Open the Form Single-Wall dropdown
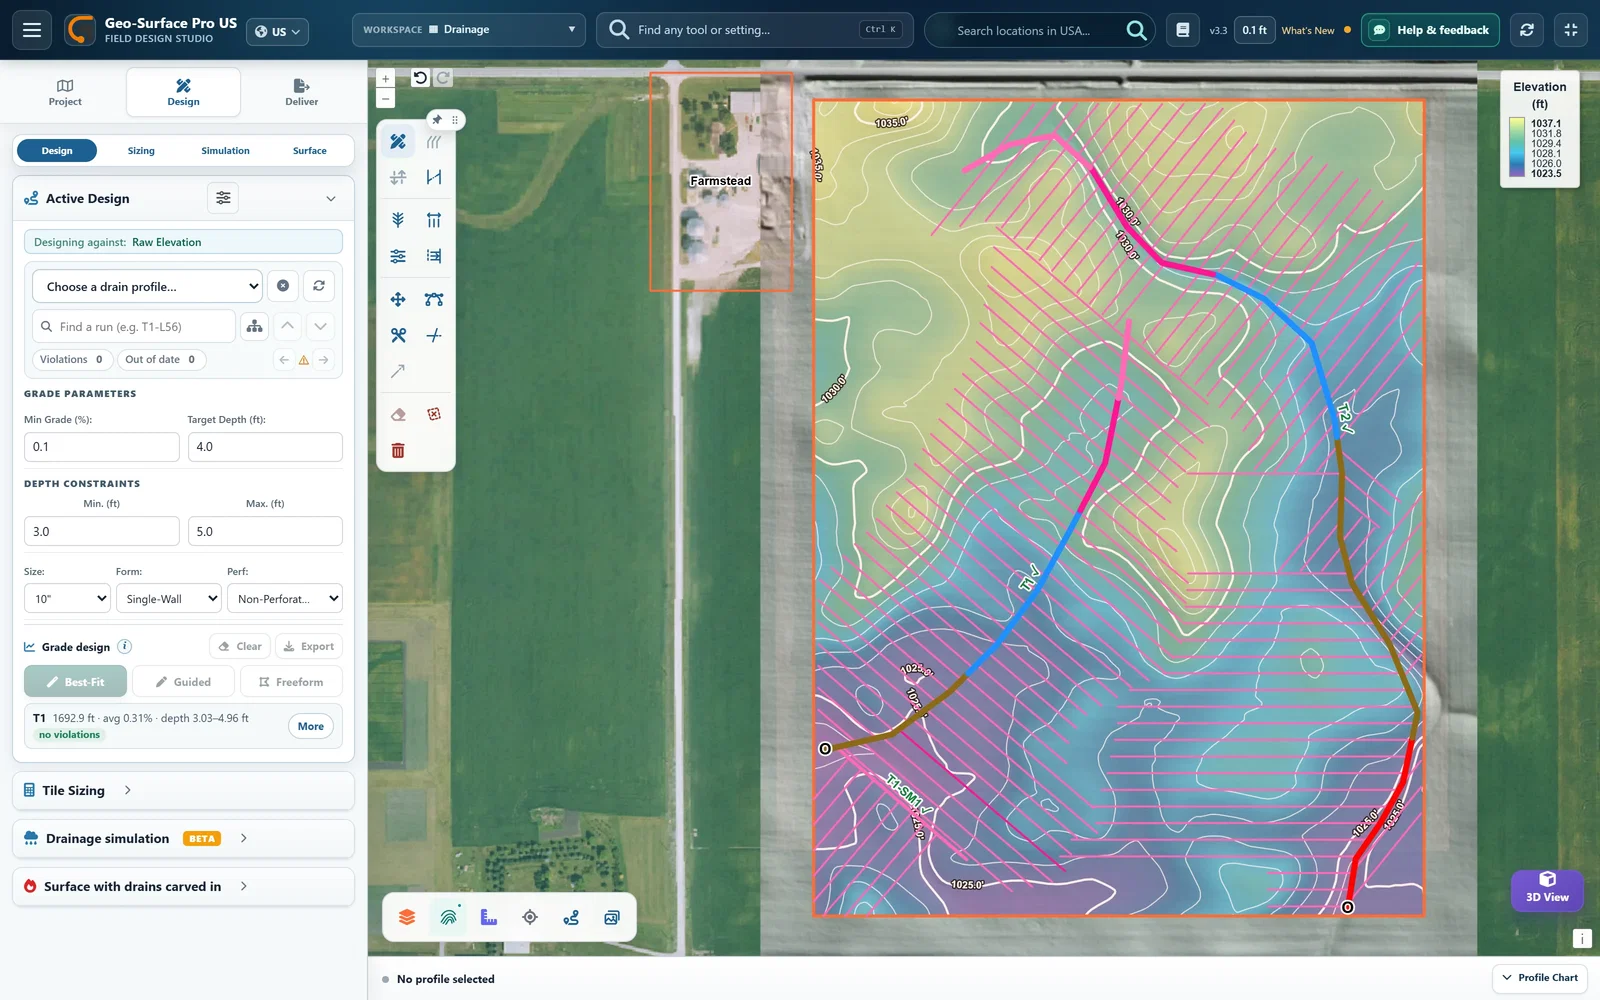Viewport: 1600px width, 1000px height. tap(168, 599)
